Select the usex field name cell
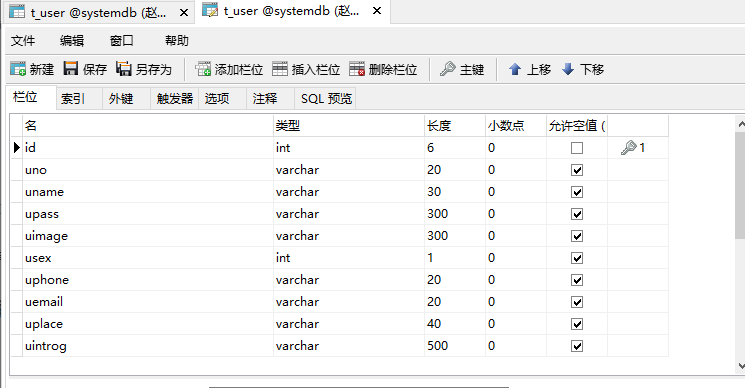The width and height of the screenshot is (745, 388). coord(148,258)
